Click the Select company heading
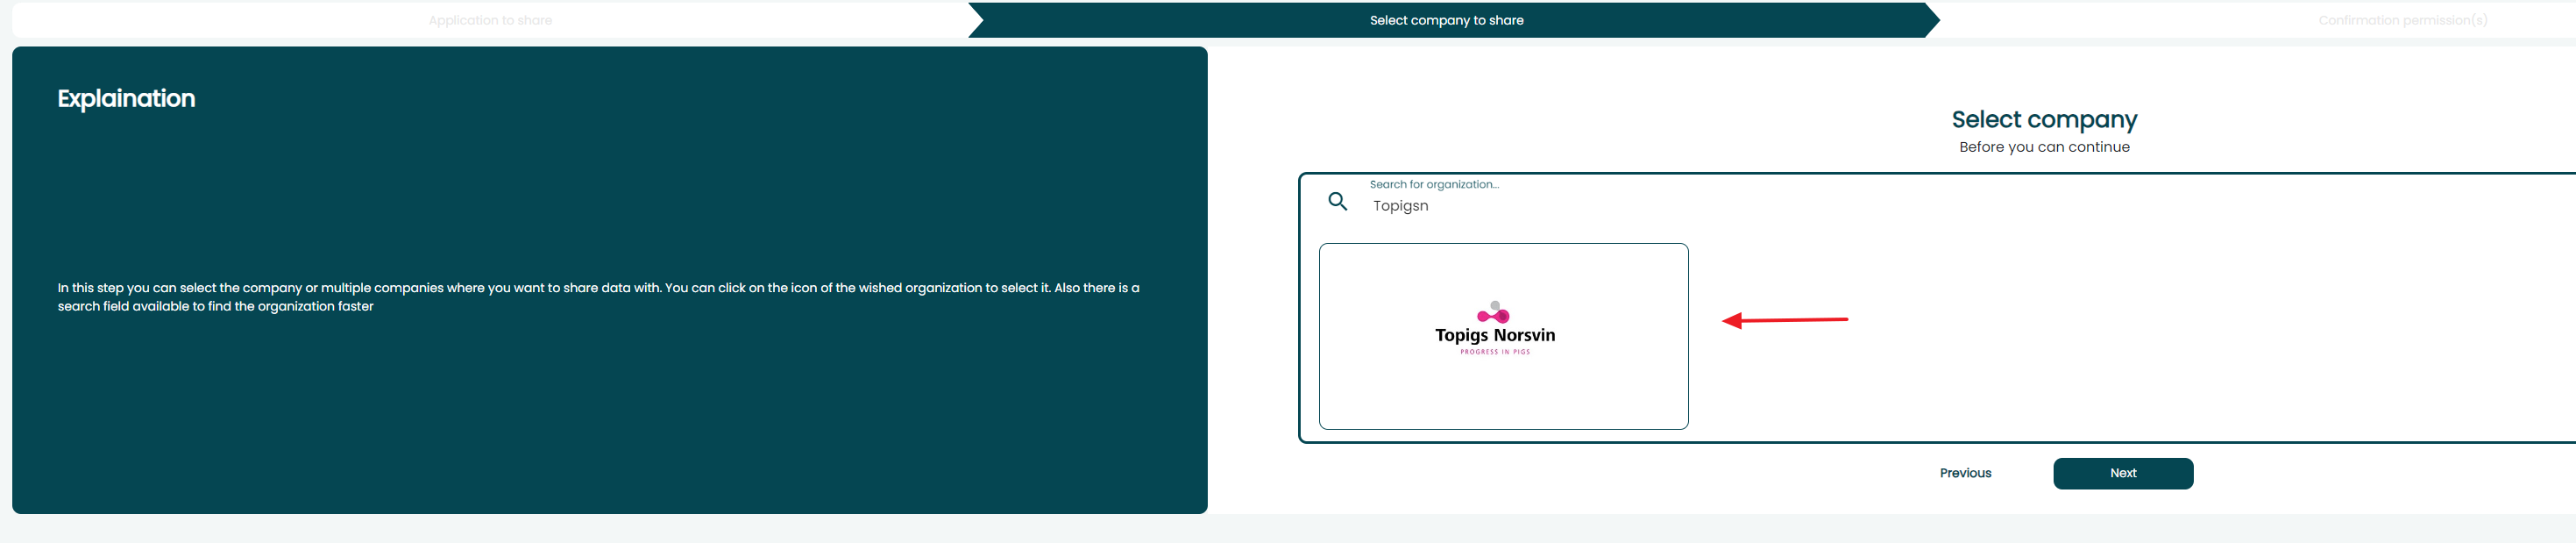Image resolution: width=2576 pixels, height=543 pixels. pyautogui.click(x=2043, y=120)
